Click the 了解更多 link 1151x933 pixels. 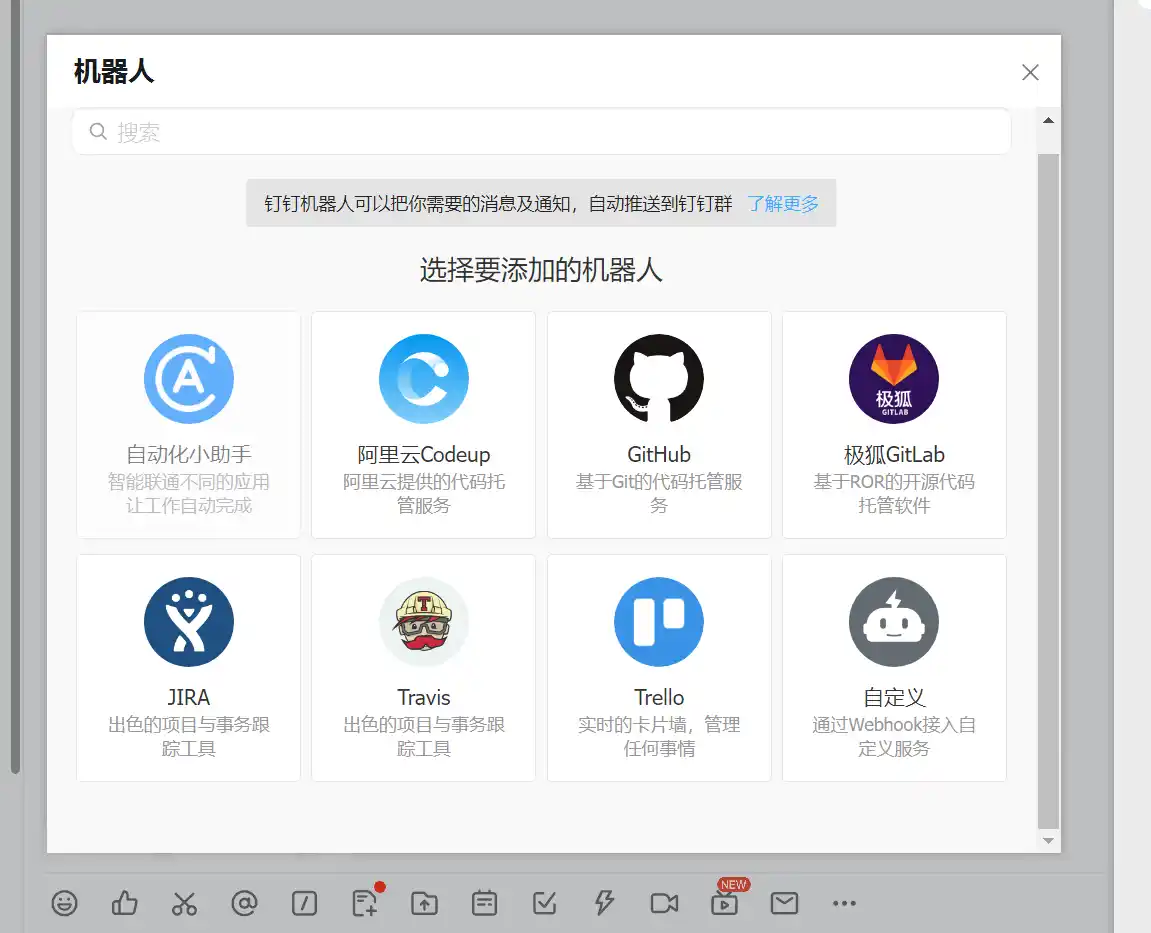[782, 204]
